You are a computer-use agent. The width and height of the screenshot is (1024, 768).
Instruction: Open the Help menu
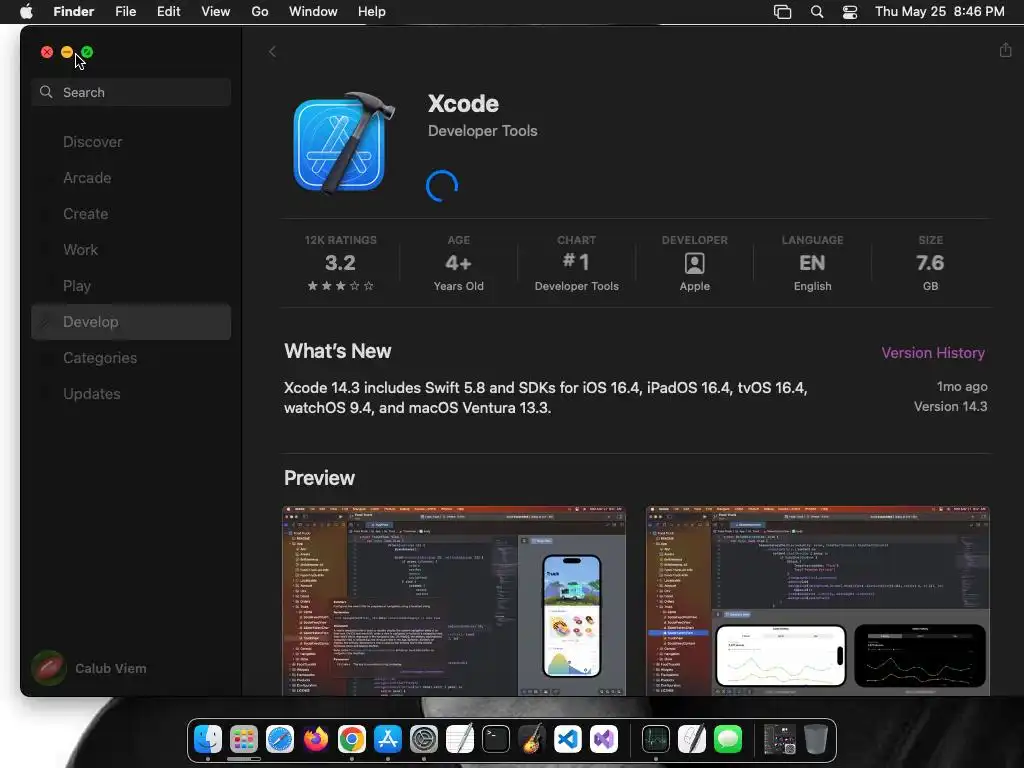pos(372,12)
